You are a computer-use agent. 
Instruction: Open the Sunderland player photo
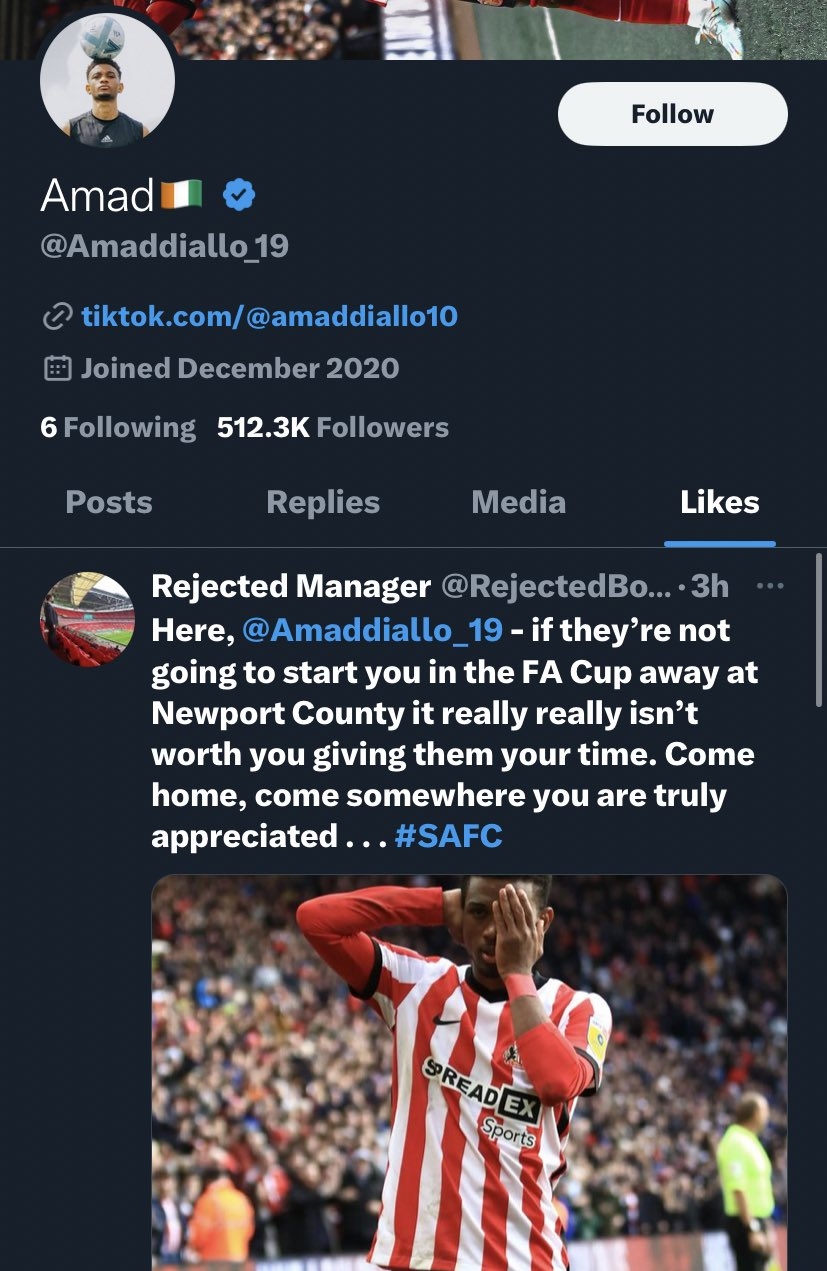tap(469, 1073)
